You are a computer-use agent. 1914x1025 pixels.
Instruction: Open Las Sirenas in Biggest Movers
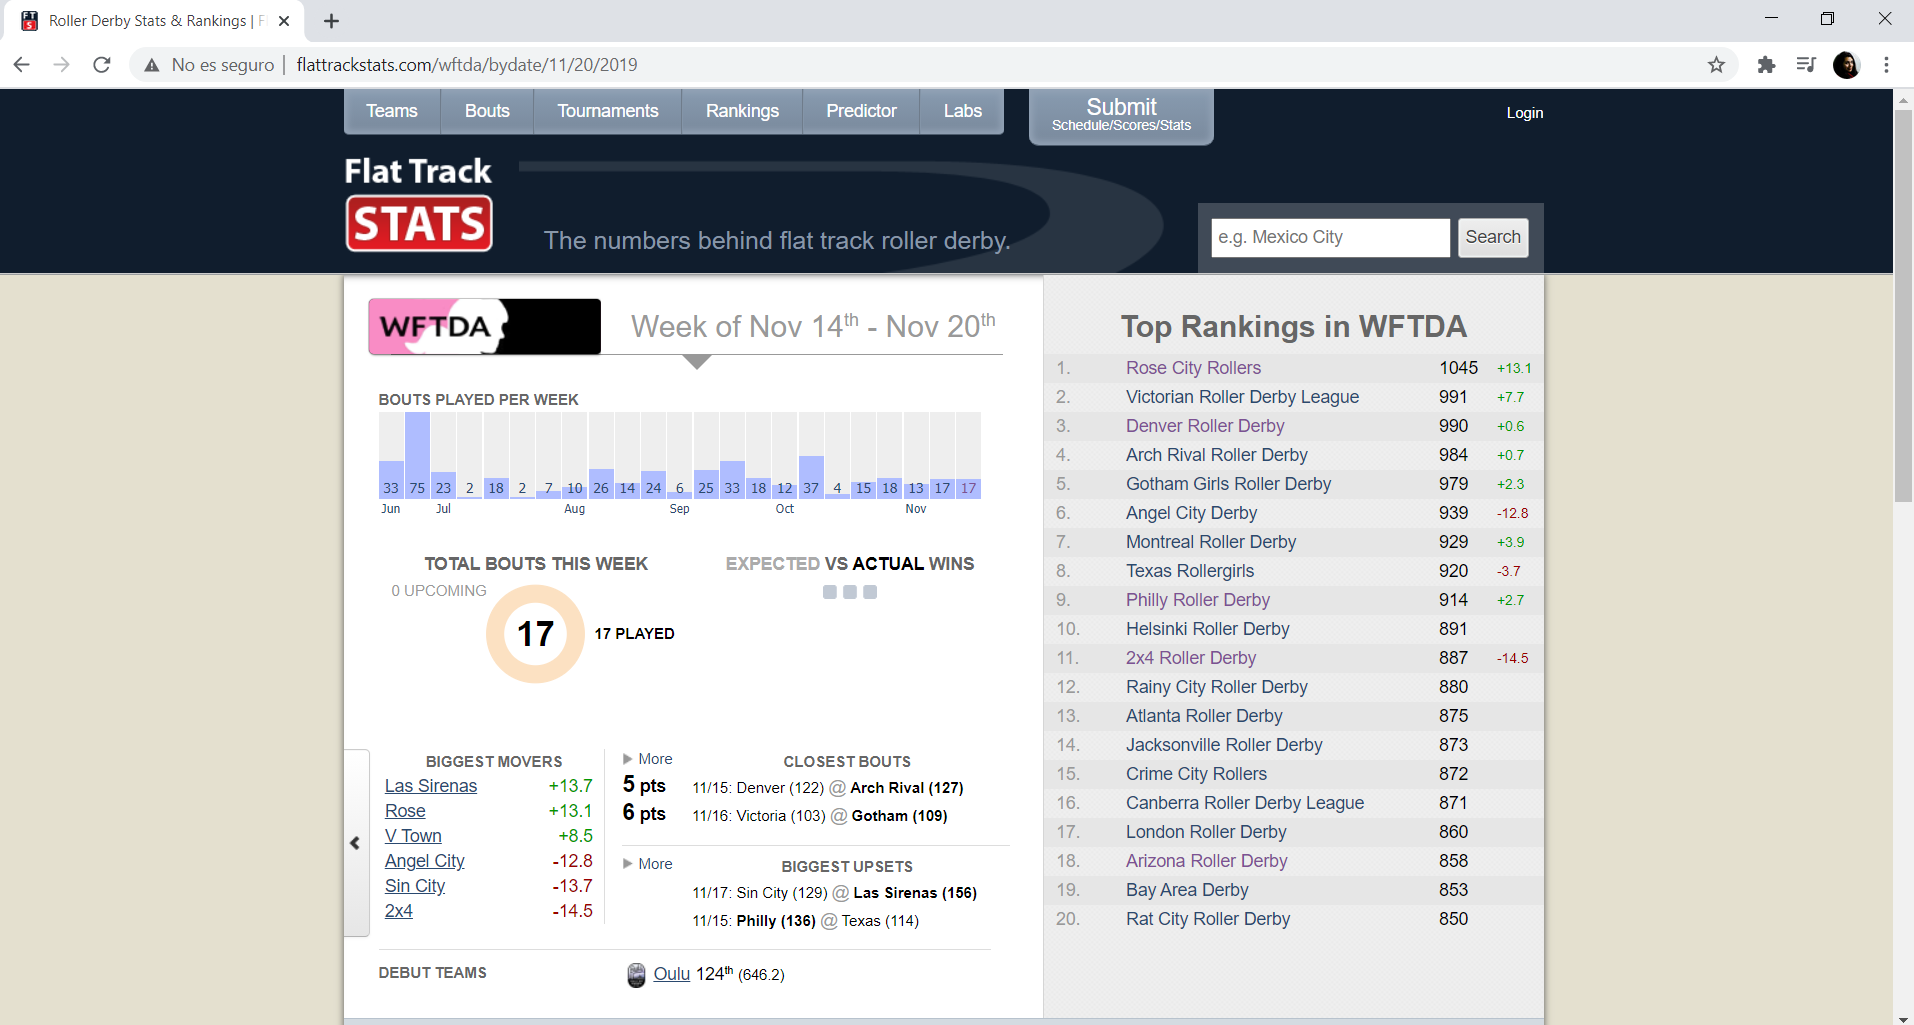(x=431, y=786)
